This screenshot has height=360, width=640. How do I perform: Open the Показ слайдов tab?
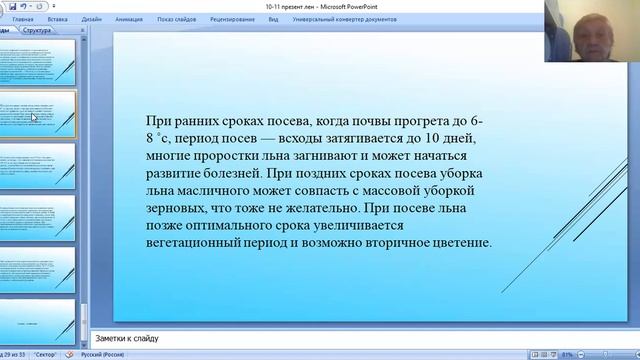click(176, 19)
